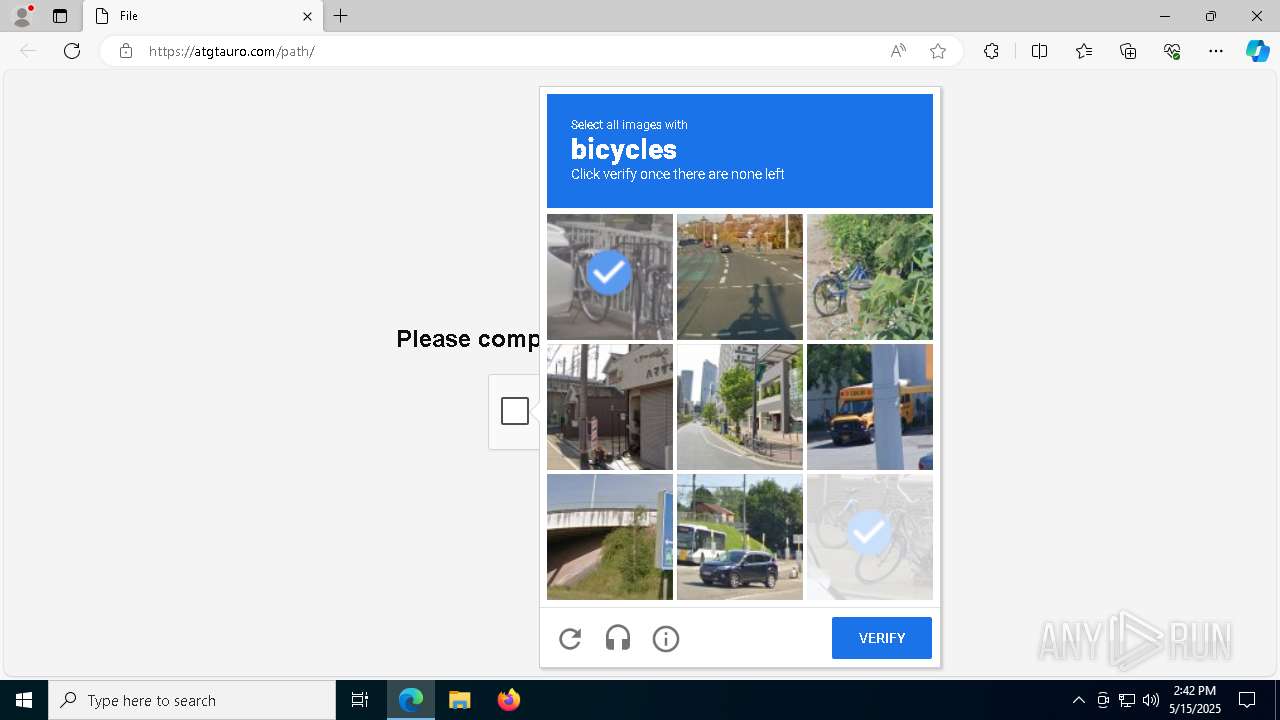The width and height of the screenshot is (1280, 720).
Task: Select the curved street with skyscraper tile
Action: click(x=740, y=407)
